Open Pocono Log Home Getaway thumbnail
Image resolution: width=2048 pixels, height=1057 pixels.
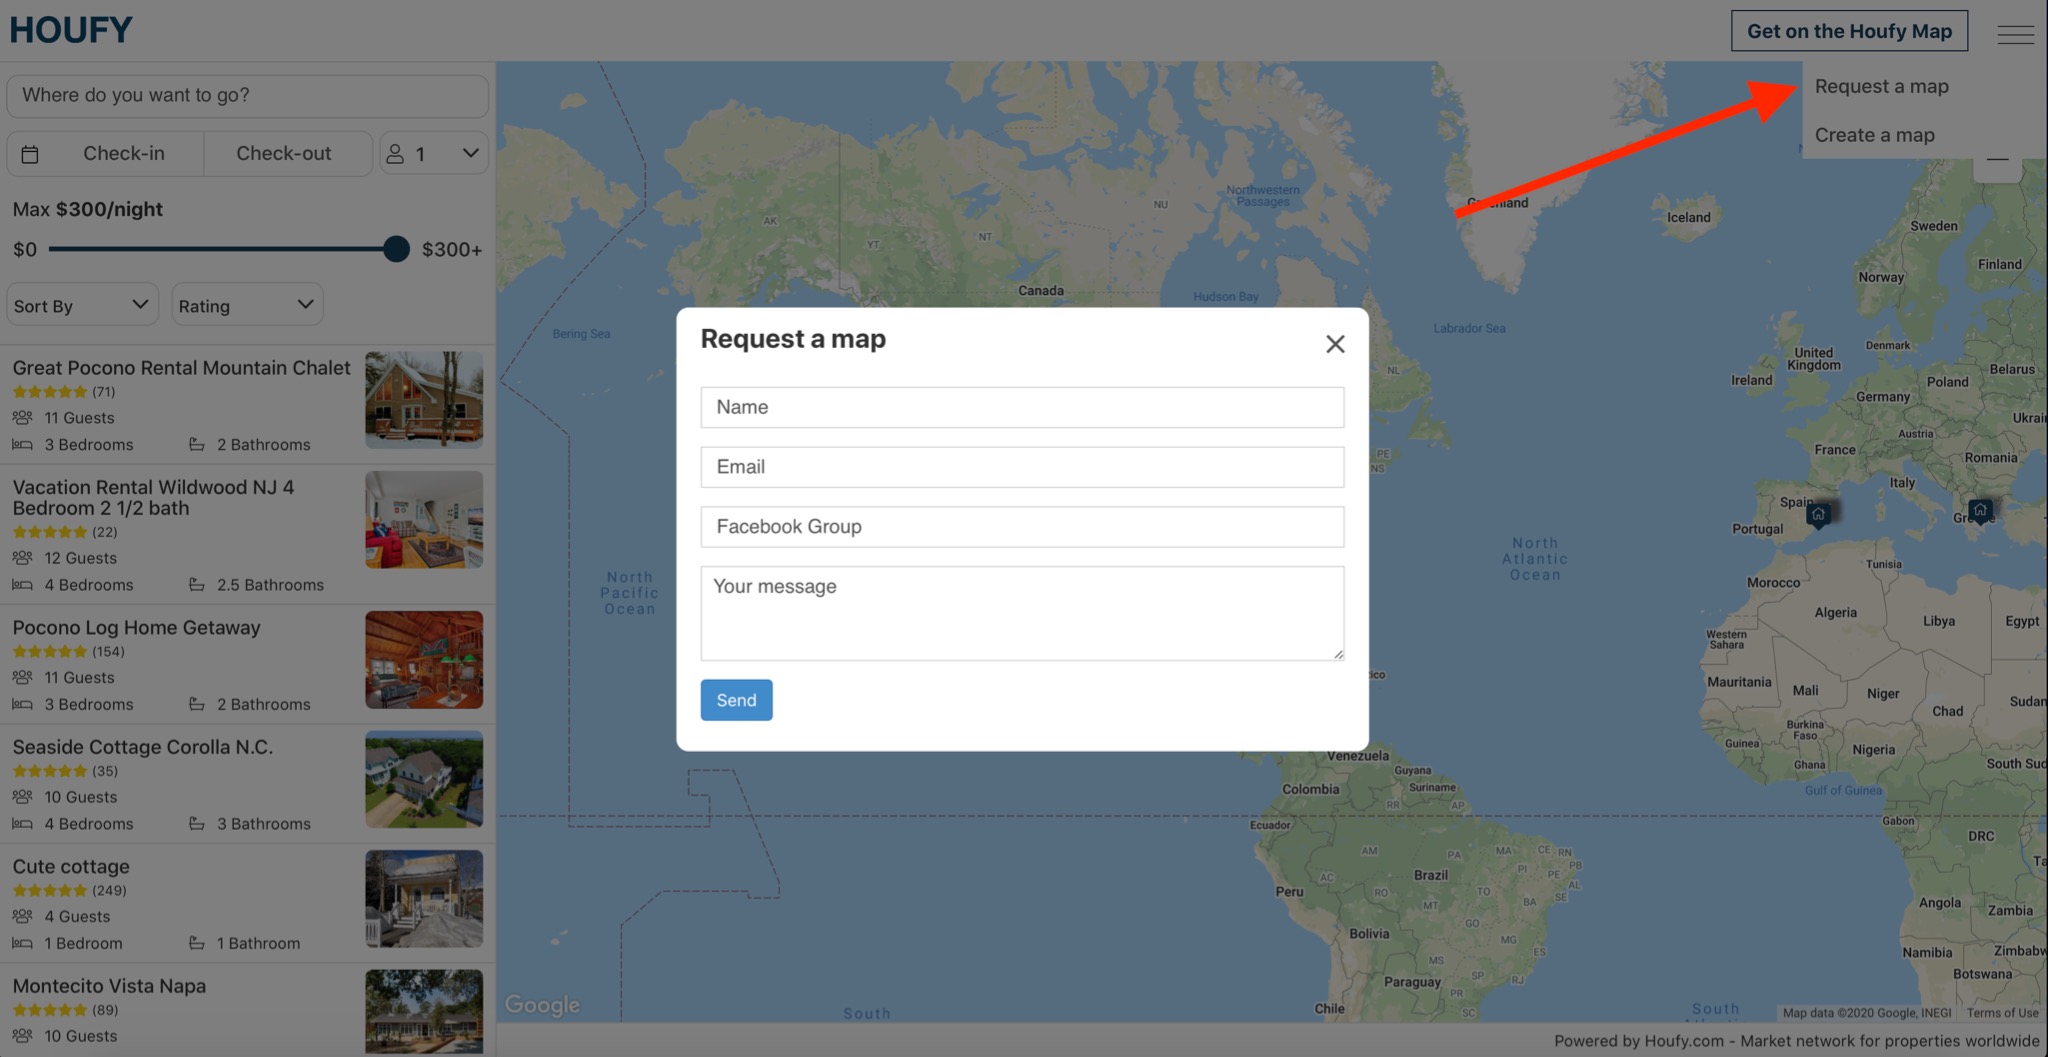pos(424,660)
